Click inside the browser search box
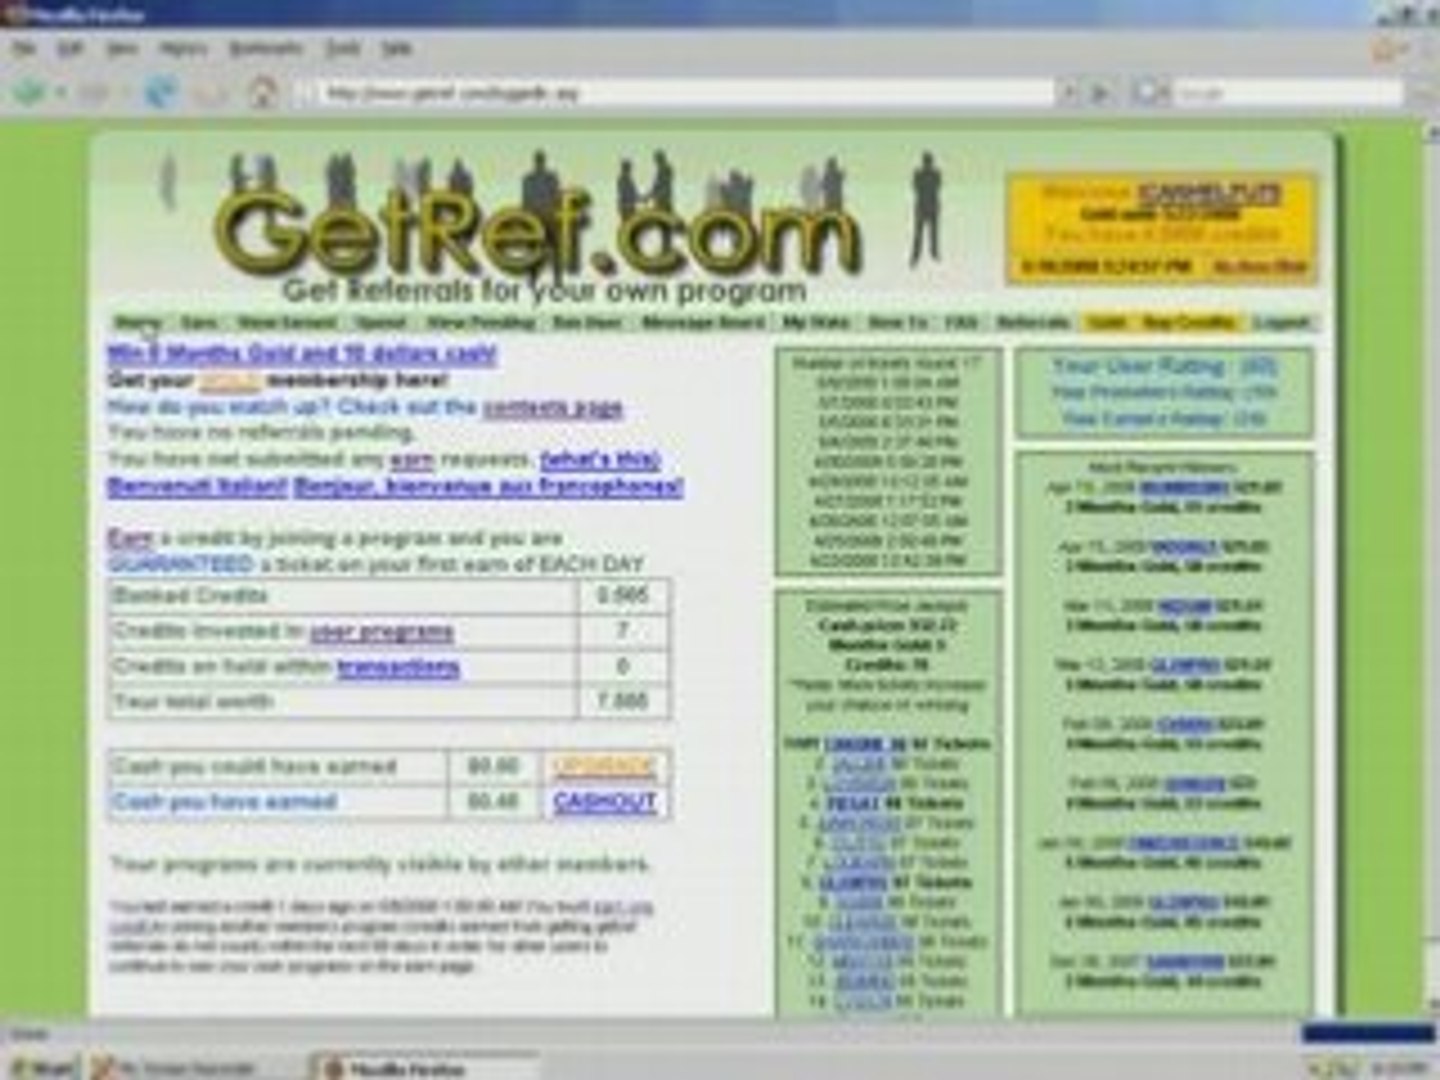 1285,93
